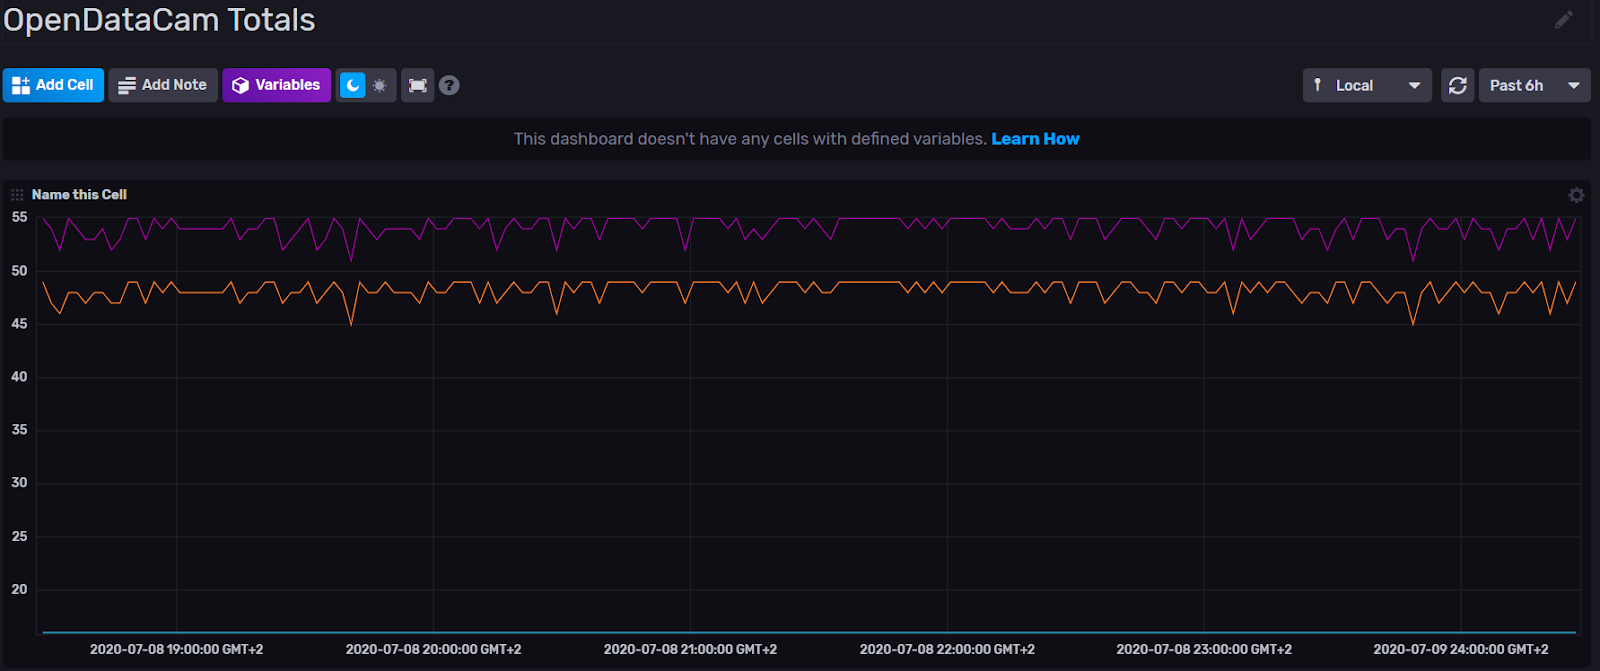
Task: Click the 25 y-axis label
Action: coord(19,537)
